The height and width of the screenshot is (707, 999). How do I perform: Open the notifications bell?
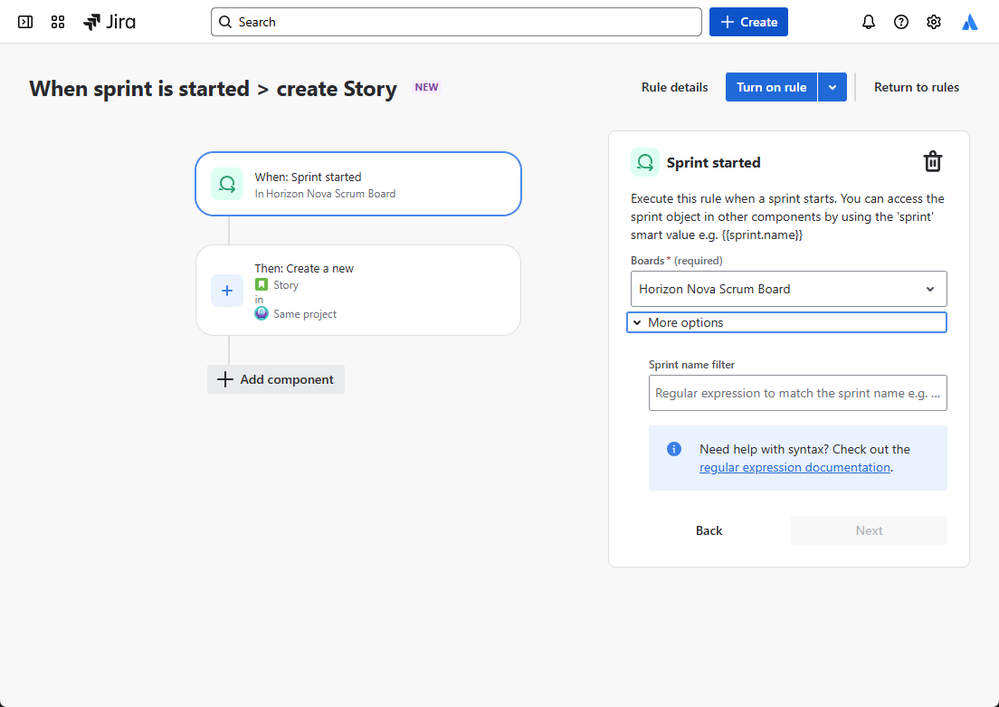click(868, 22)
